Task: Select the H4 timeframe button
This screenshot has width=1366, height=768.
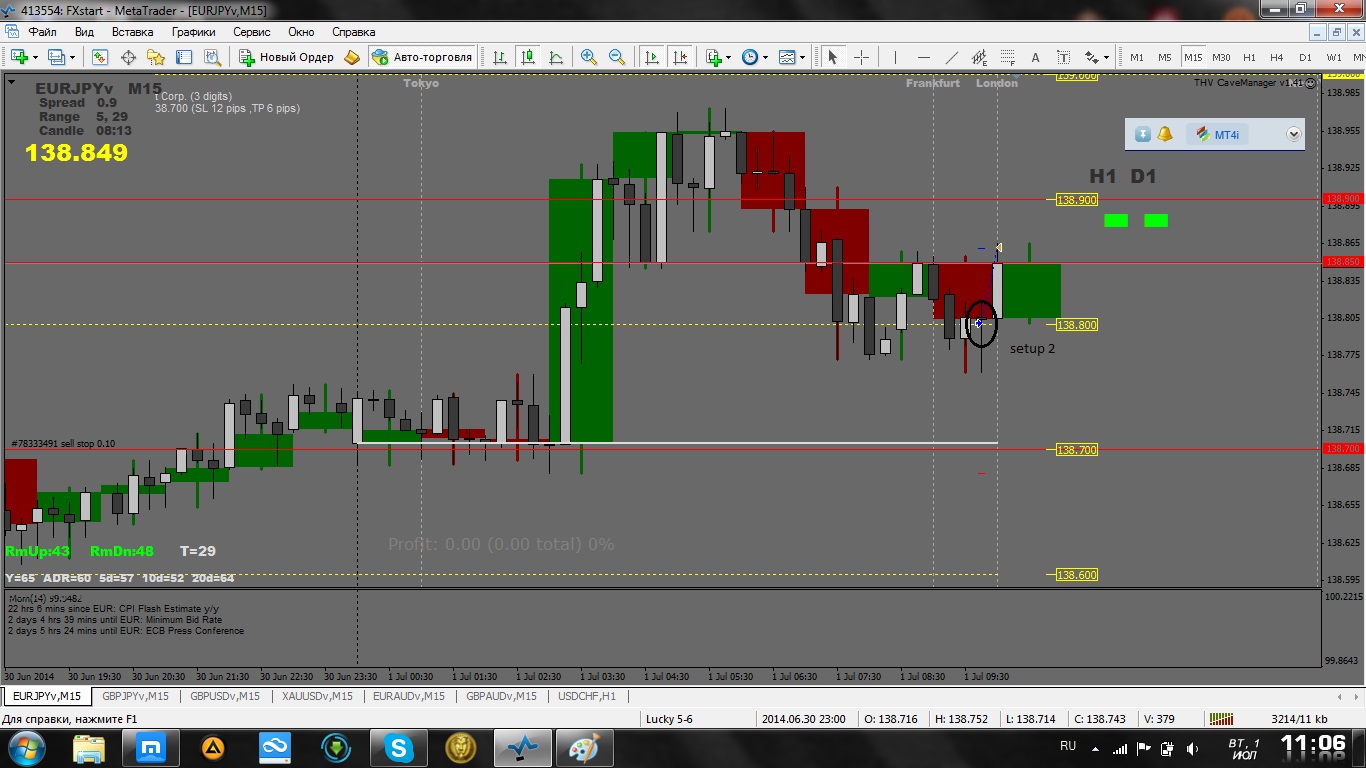Action: click(1277, 57)
